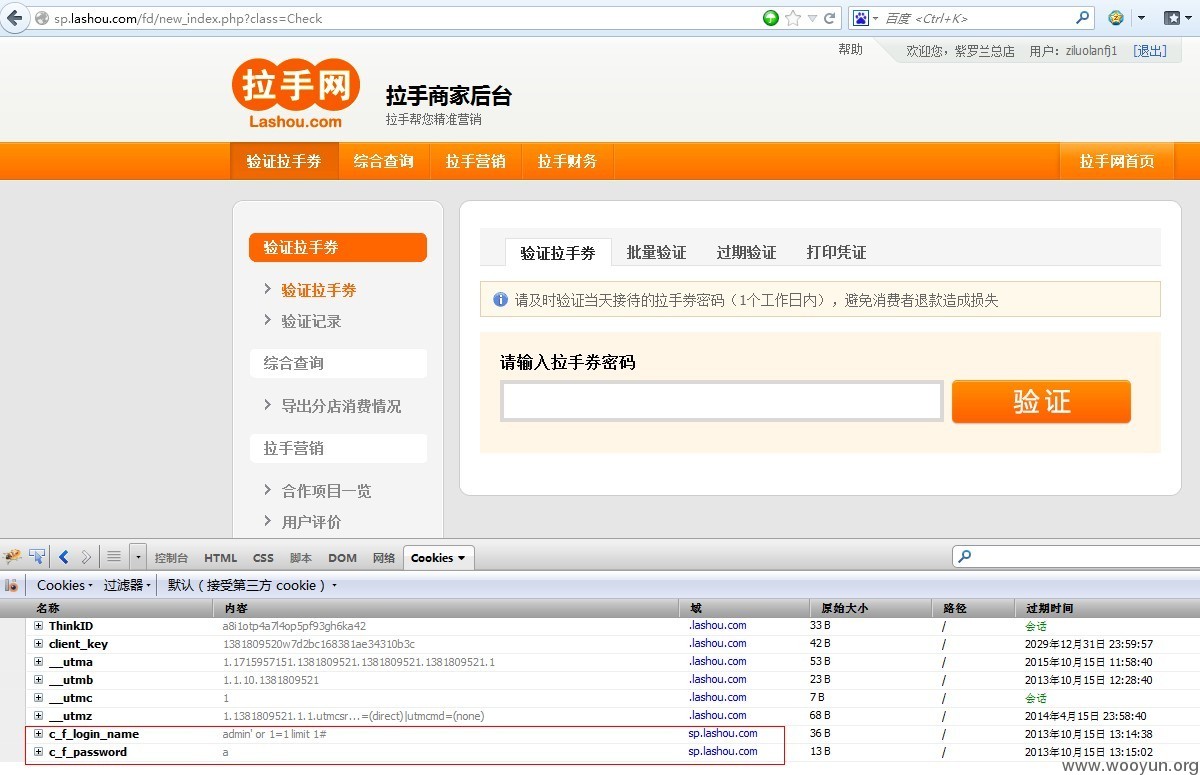Image resolution: width=1200 pixels, height=775 pixels.
Task: Focus the Baidu search input field
Action: point(977,18)
